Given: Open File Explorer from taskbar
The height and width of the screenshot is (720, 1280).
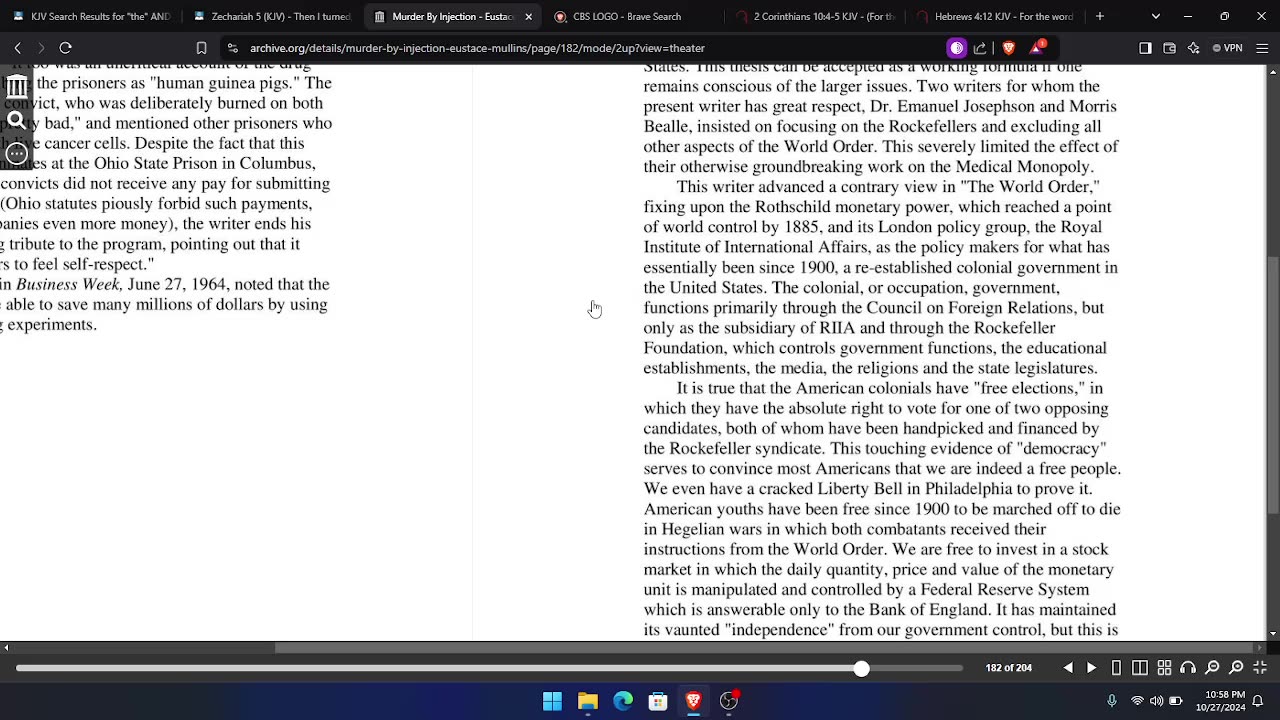Looking at the screenshot, I should click(x=587, y=701).
